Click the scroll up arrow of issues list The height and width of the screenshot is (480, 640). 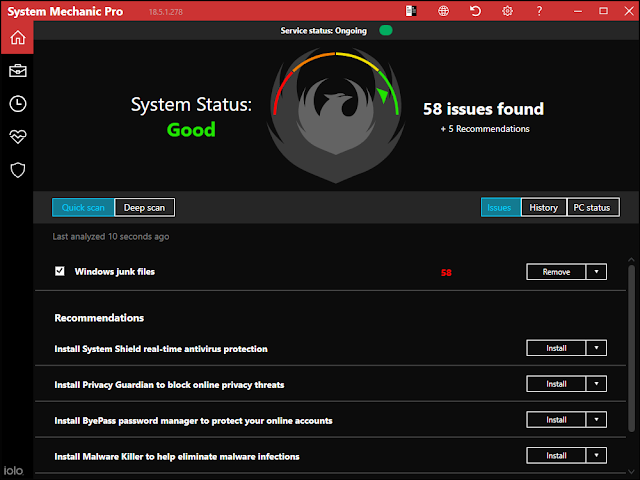(631, 260)
